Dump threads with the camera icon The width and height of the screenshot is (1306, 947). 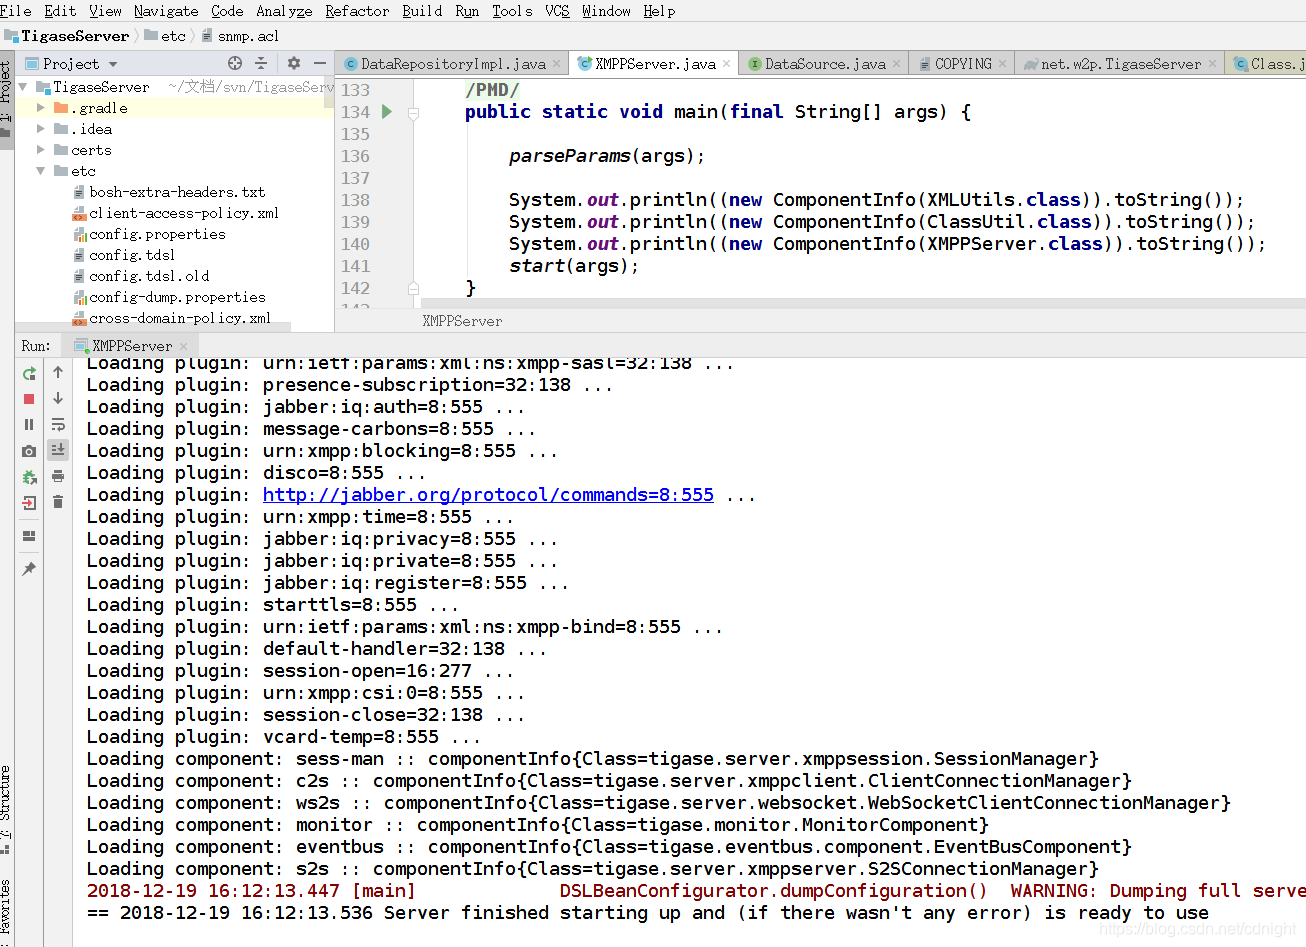click(x=29, y=451)
